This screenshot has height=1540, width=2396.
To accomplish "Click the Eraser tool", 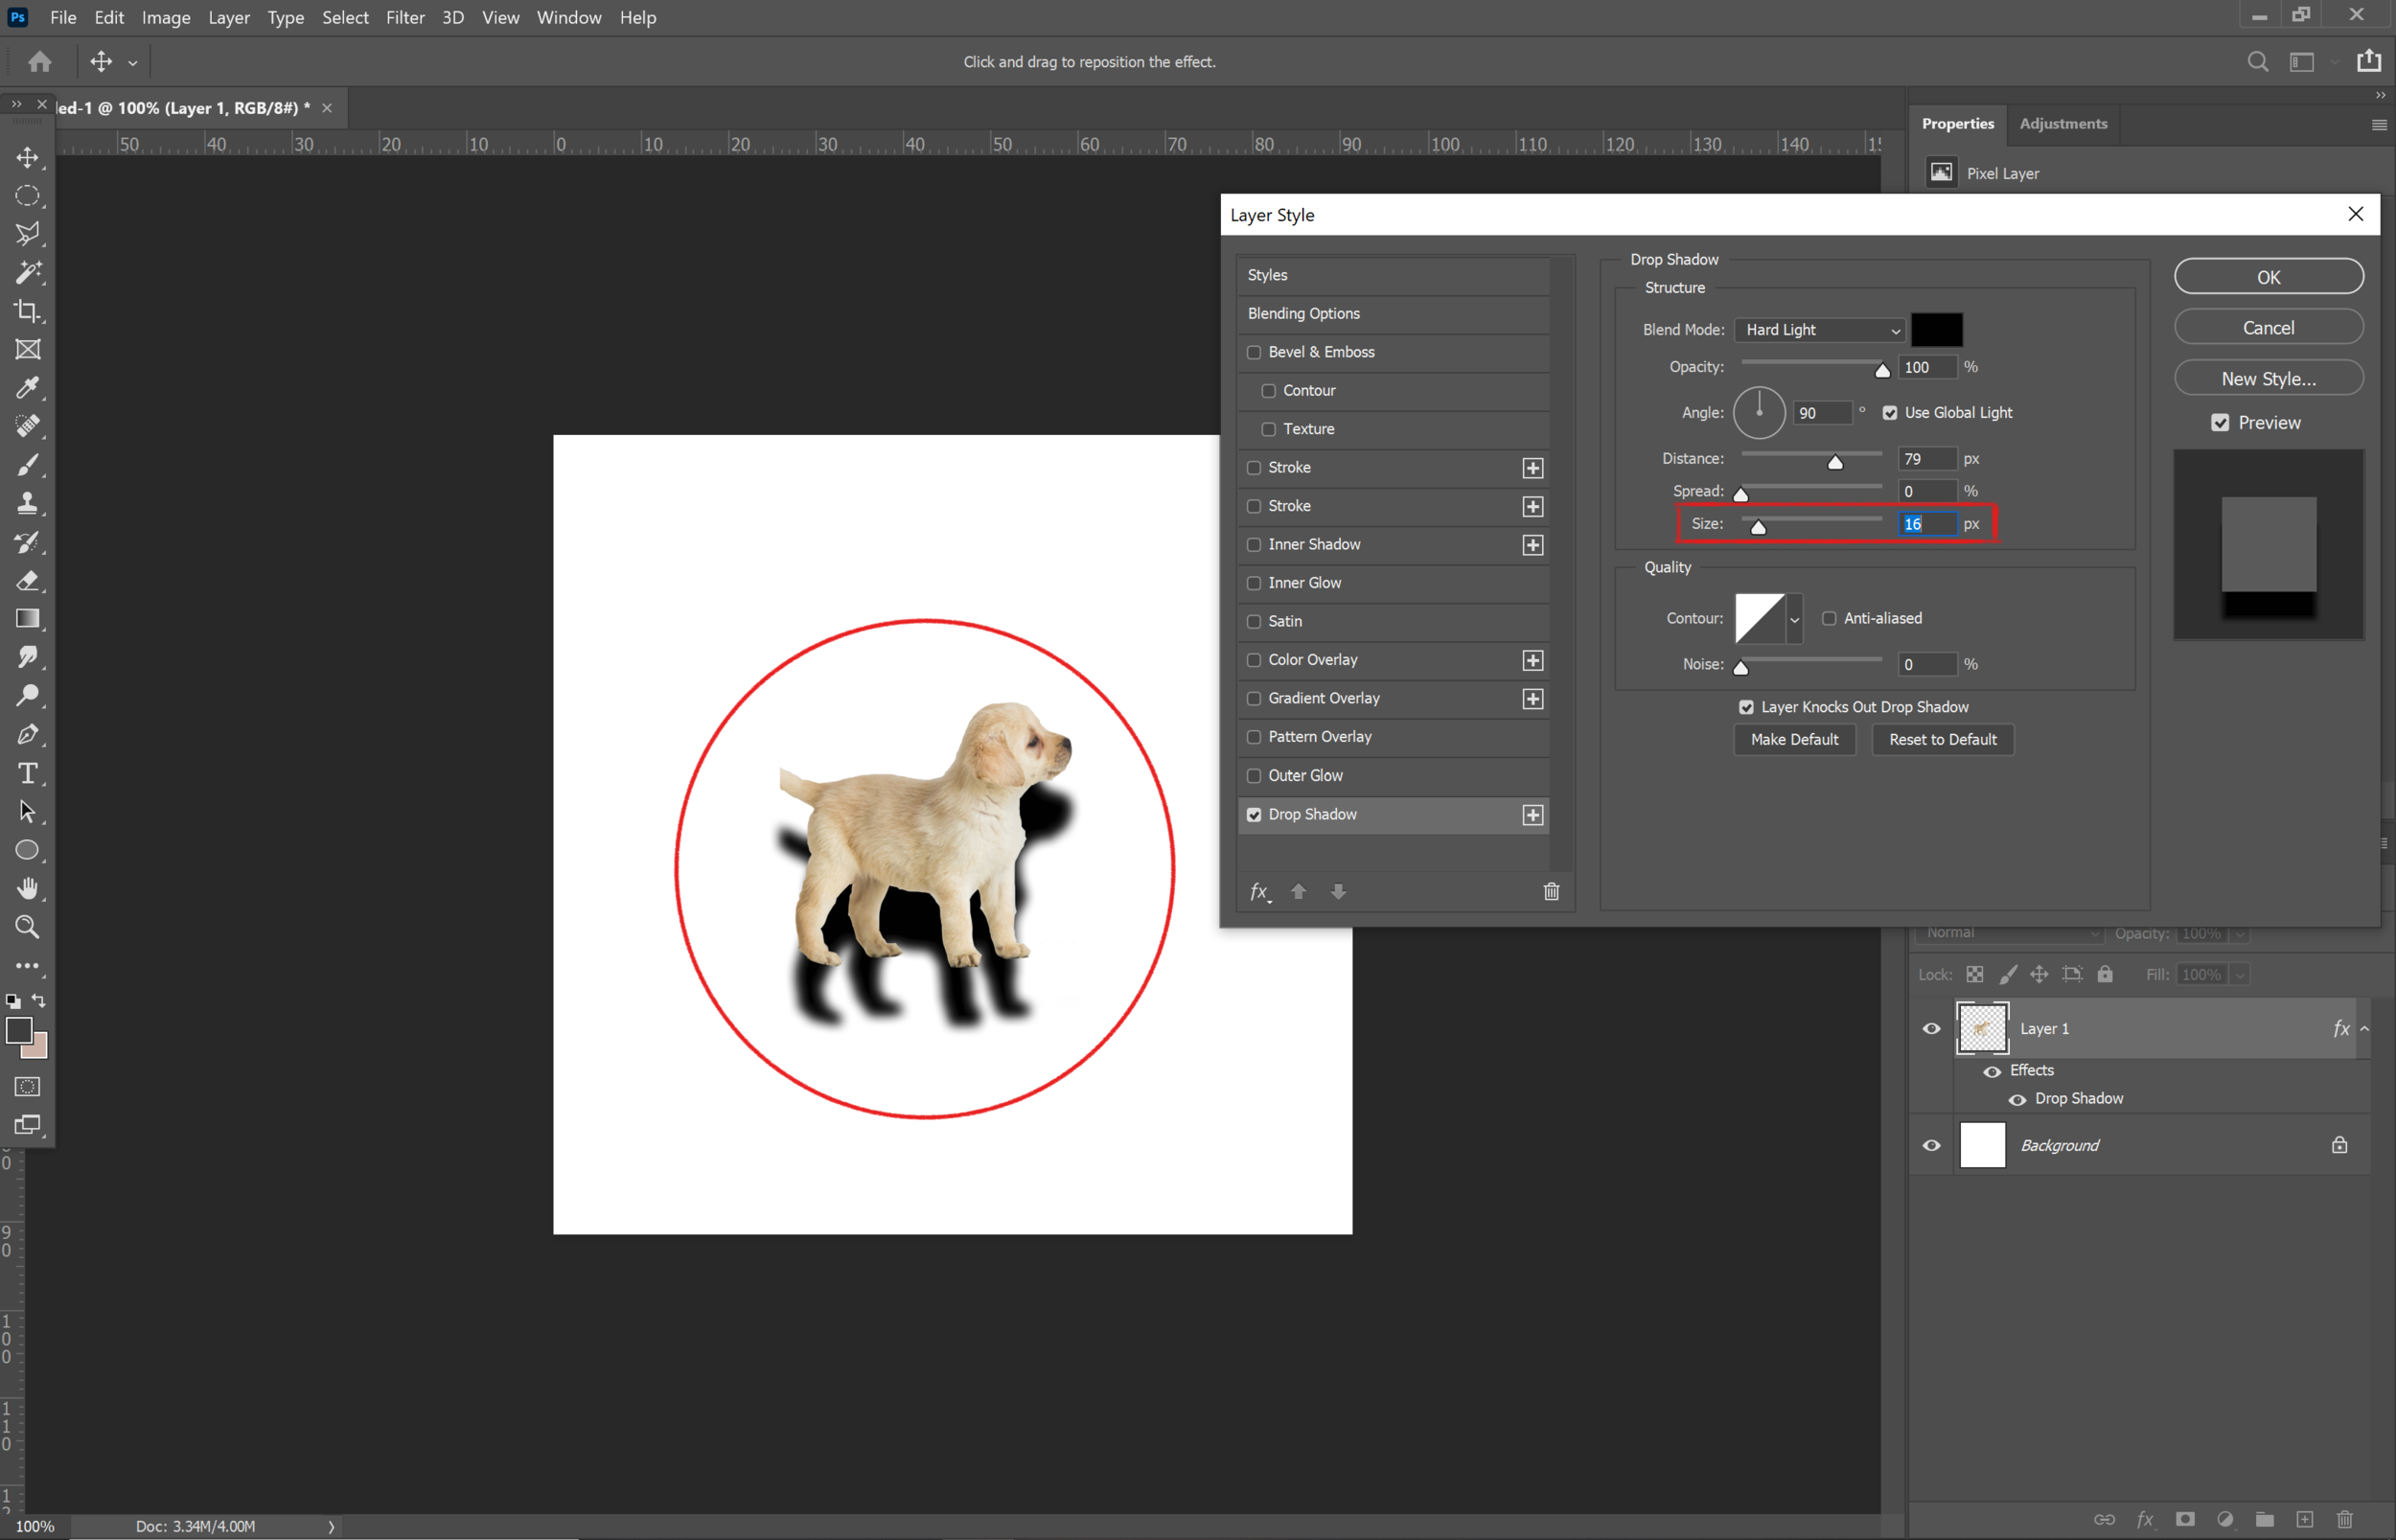I will pyautogui.click(x=28, y=580).
